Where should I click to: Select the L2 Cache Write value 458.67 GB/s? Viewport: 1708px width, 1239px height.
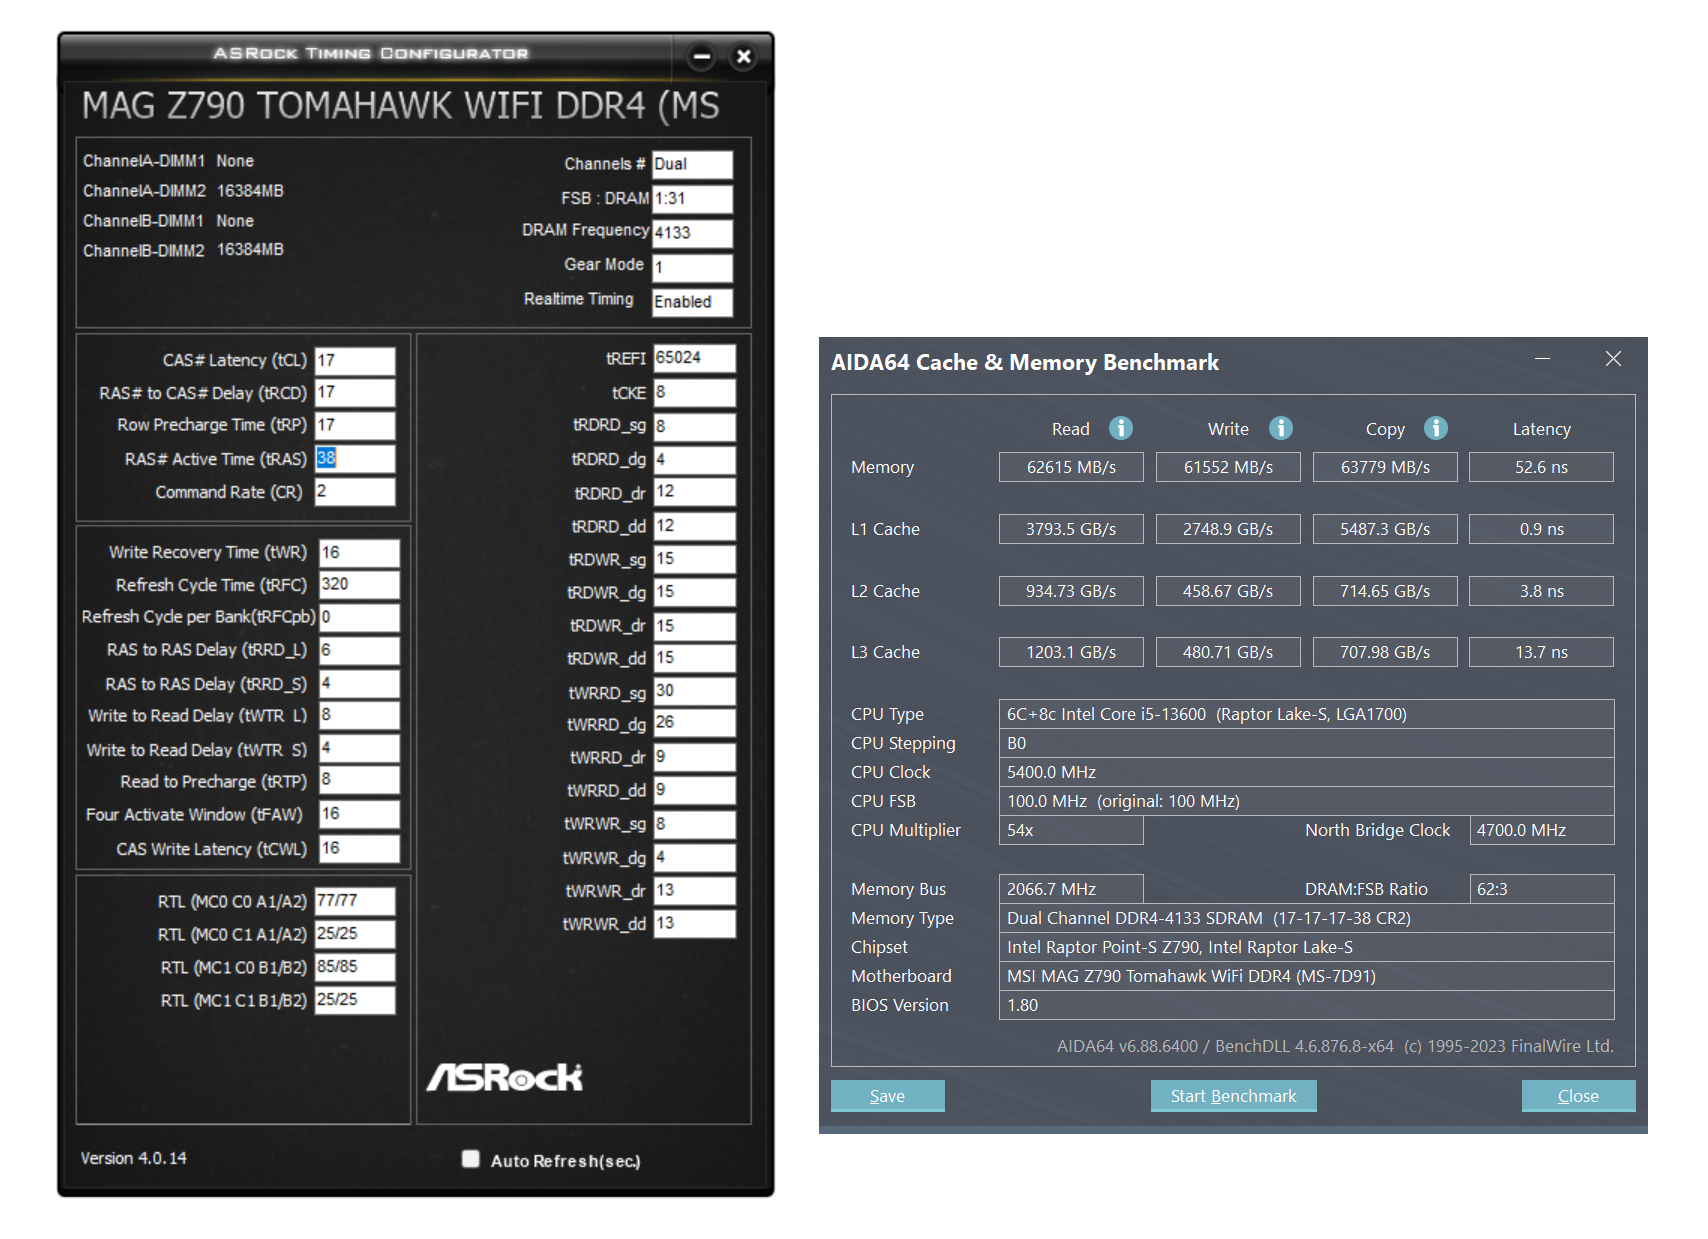[x=1228, y=591]
